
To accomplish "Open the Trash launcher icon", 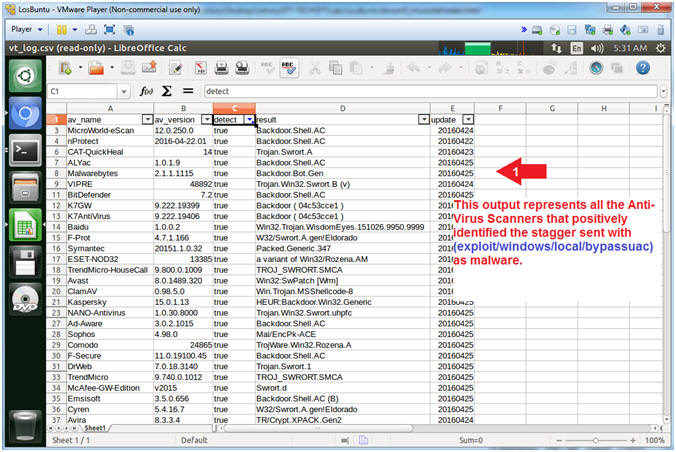I will pyautogui.click(x=25, y=426).
